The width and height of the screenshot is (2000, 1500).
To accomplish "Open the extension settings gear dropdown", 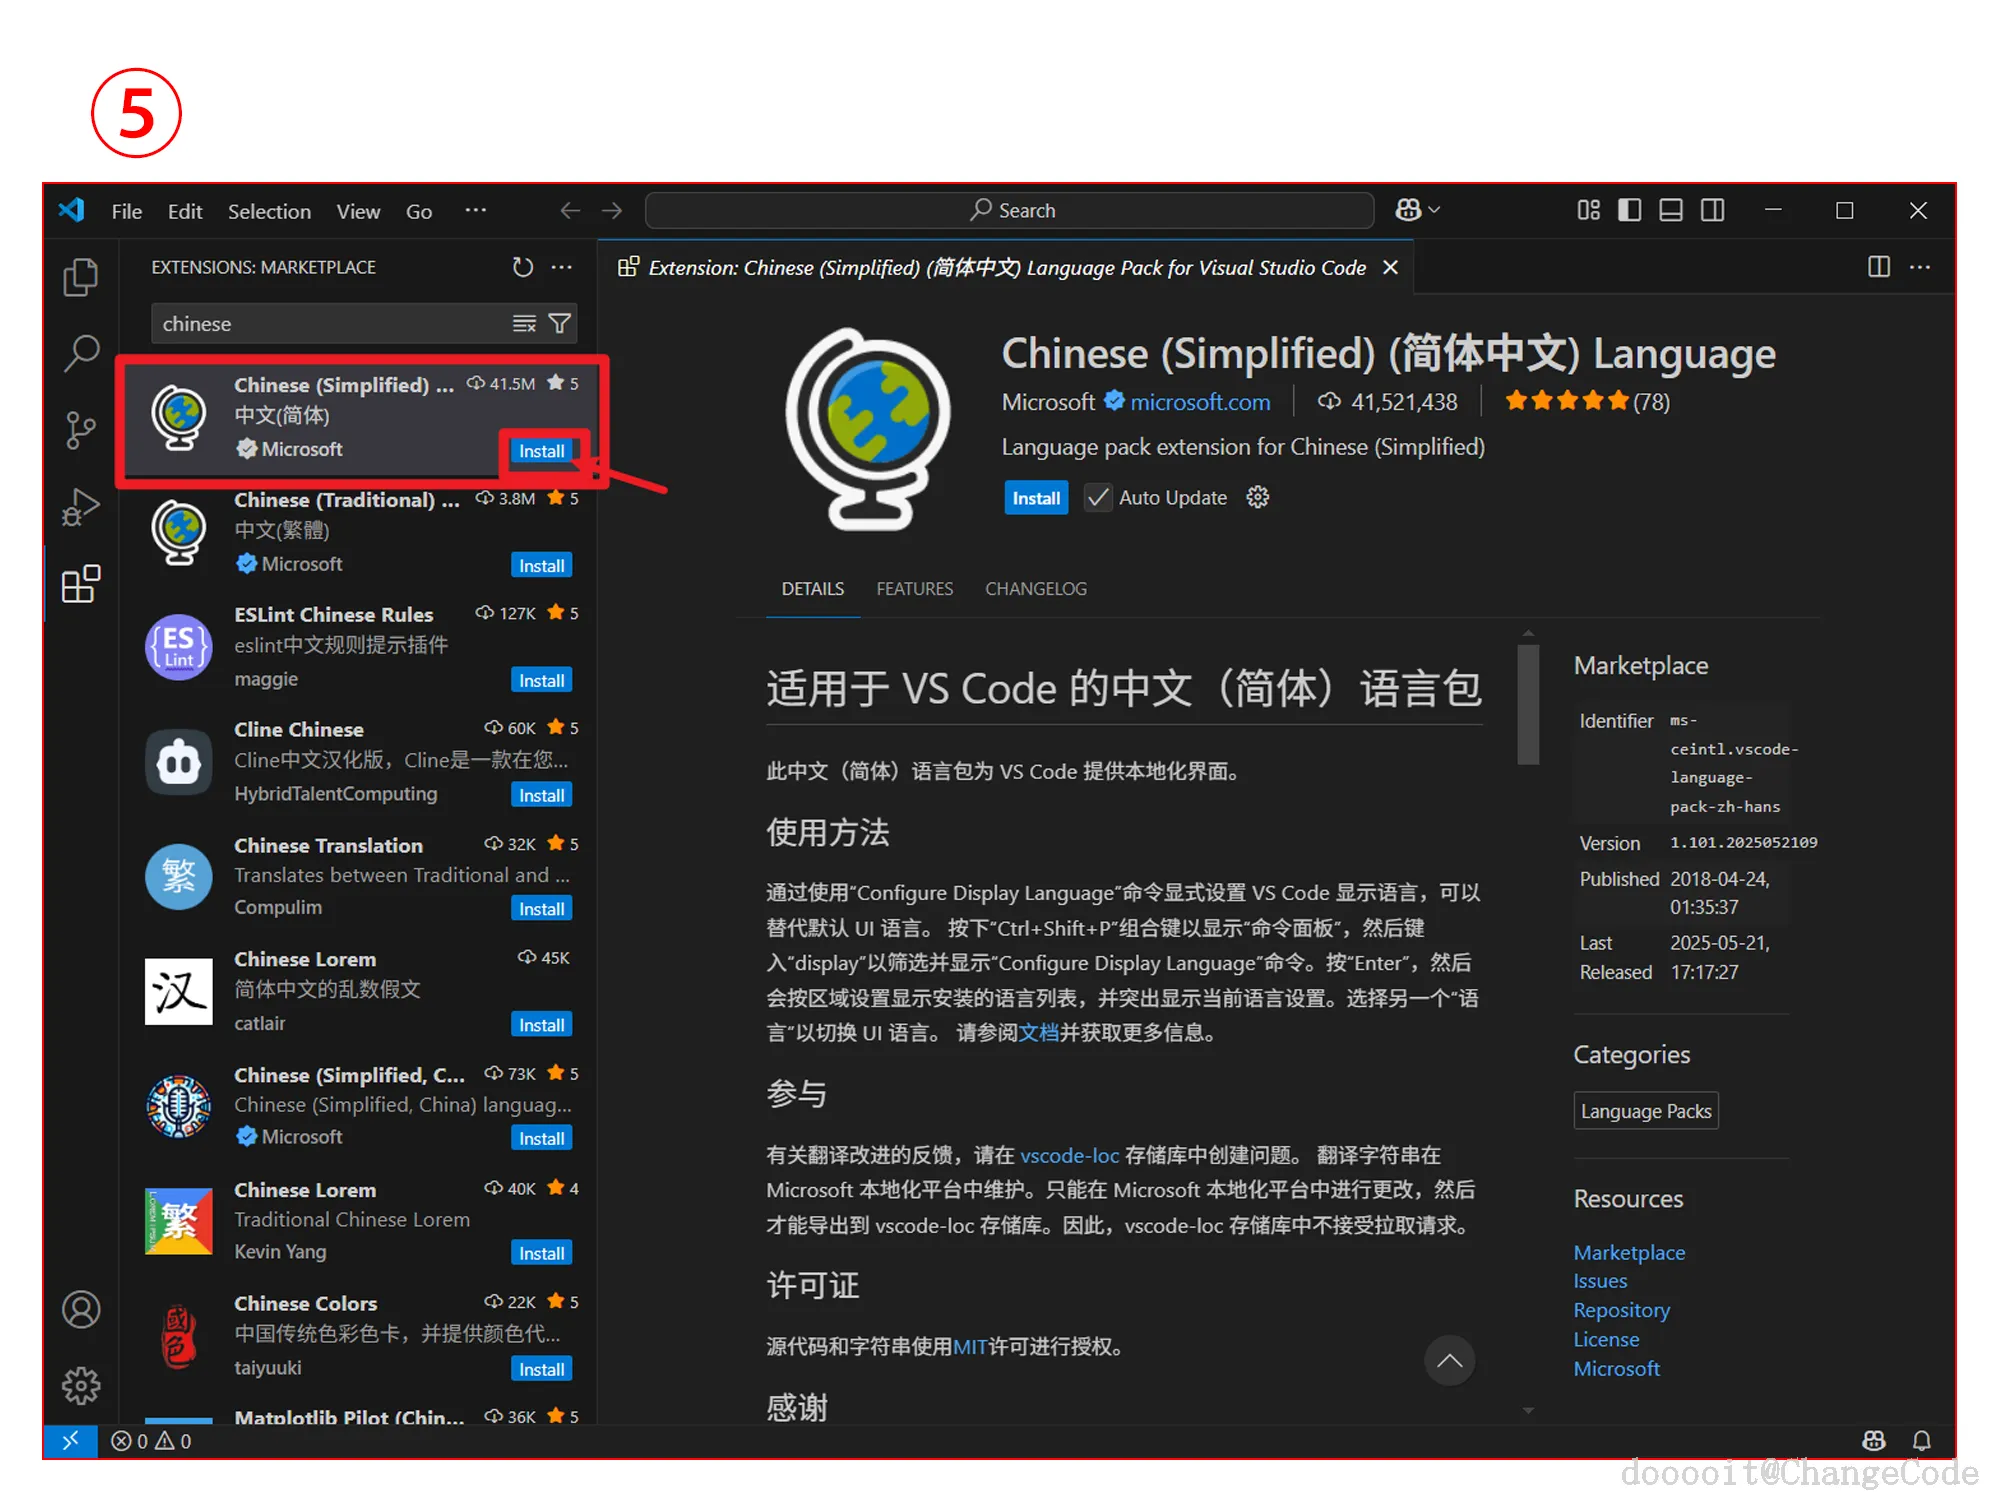I will click(1257, 497).
